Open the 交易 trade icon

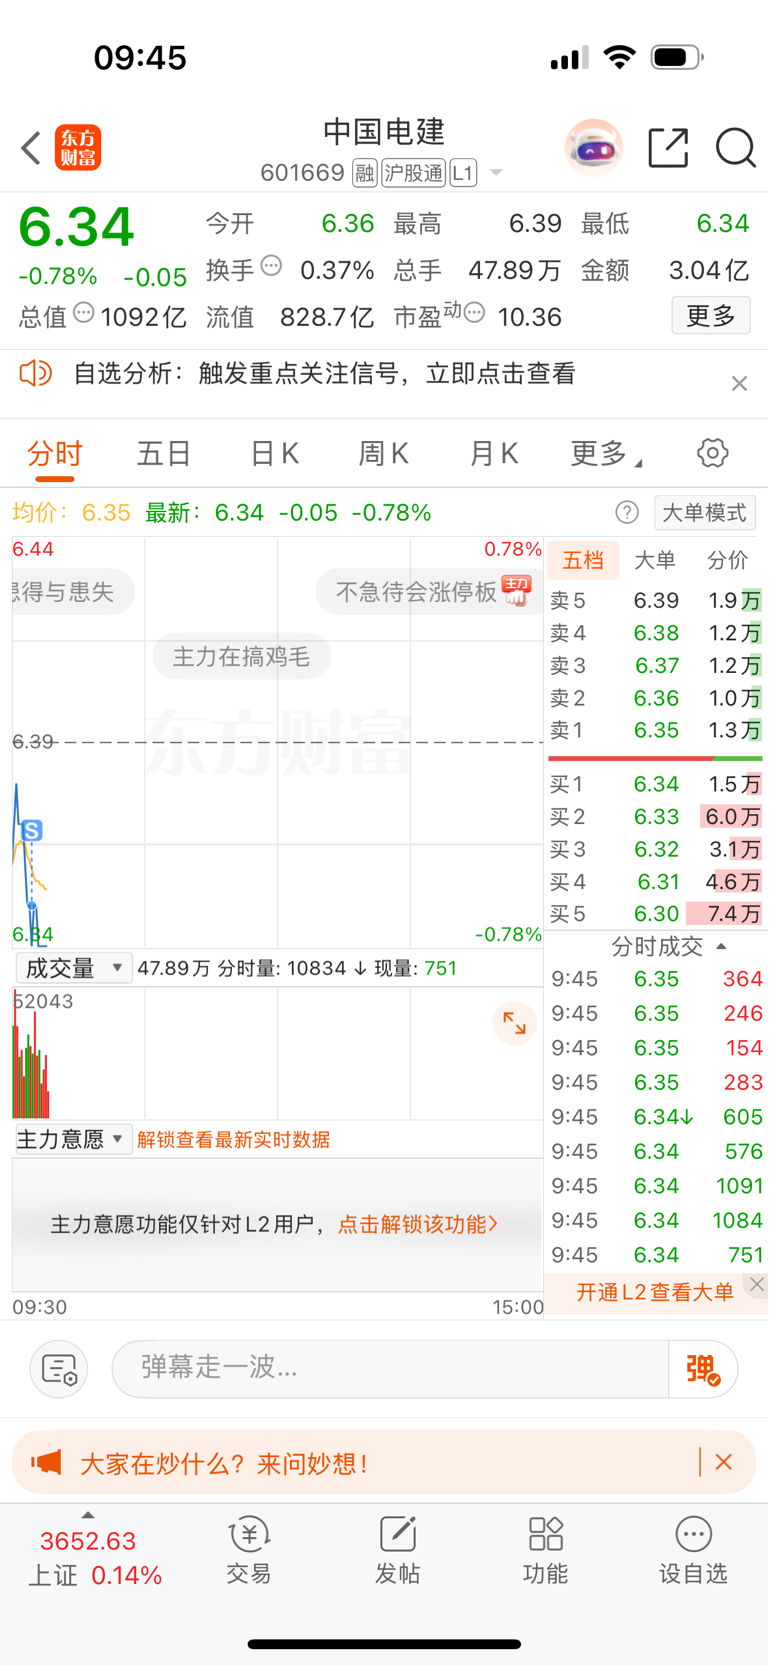(x=248, y=1550)
